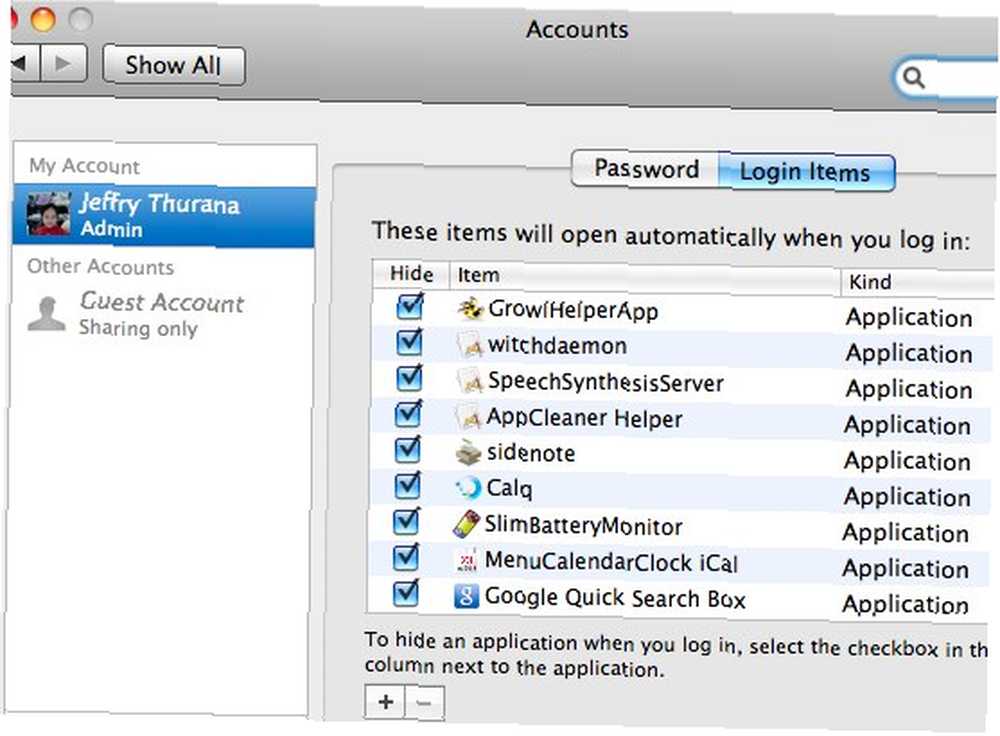This screenshot has height=736, width=1000.
Task: Remove login item with minus button
Action: 424,702
